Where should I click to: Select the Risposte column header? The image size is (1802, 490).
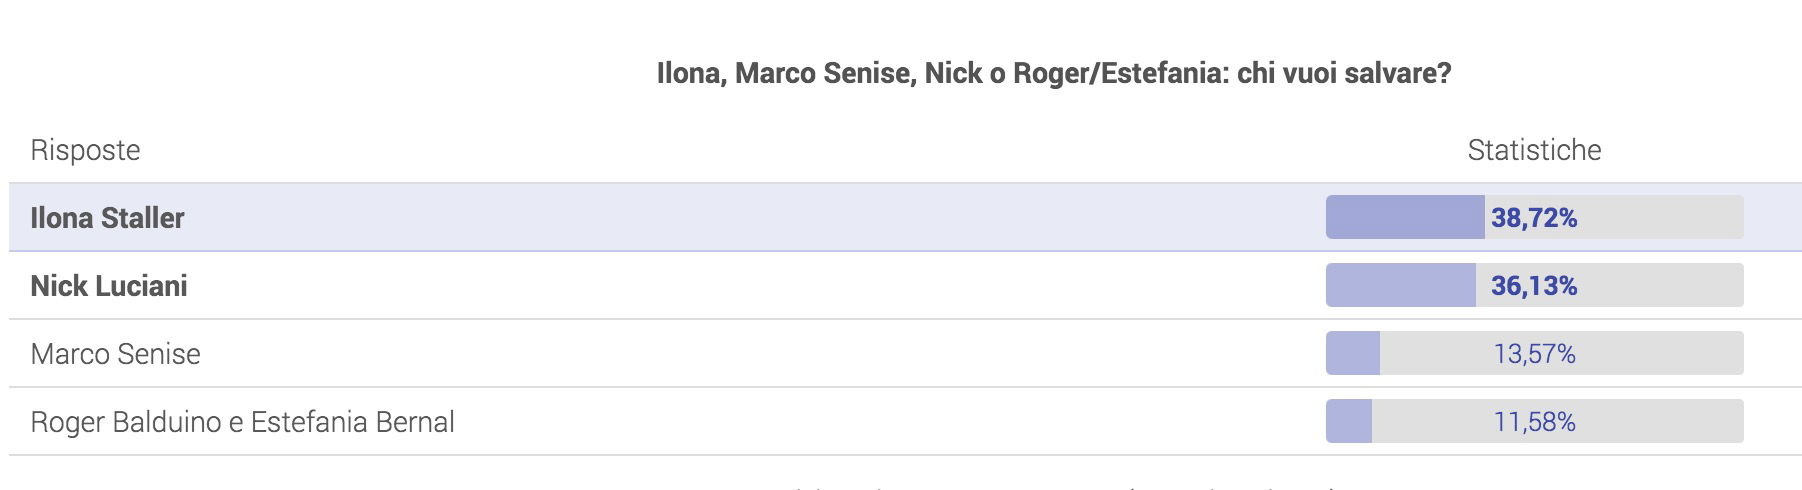point(85,150)
